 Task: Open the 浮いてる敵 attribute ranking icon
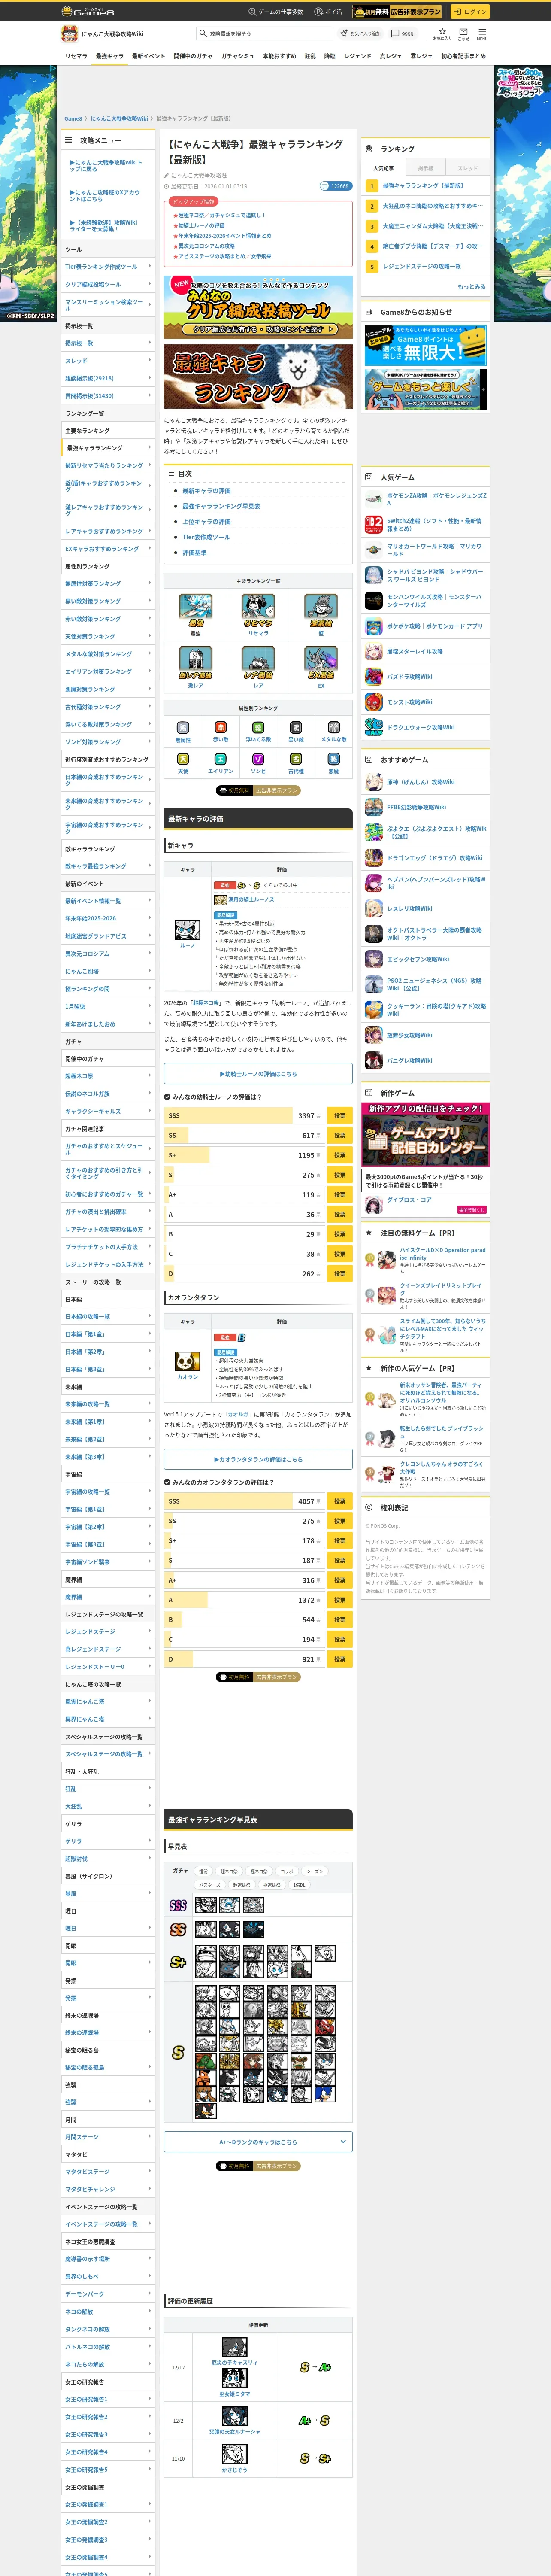(258, 728)
